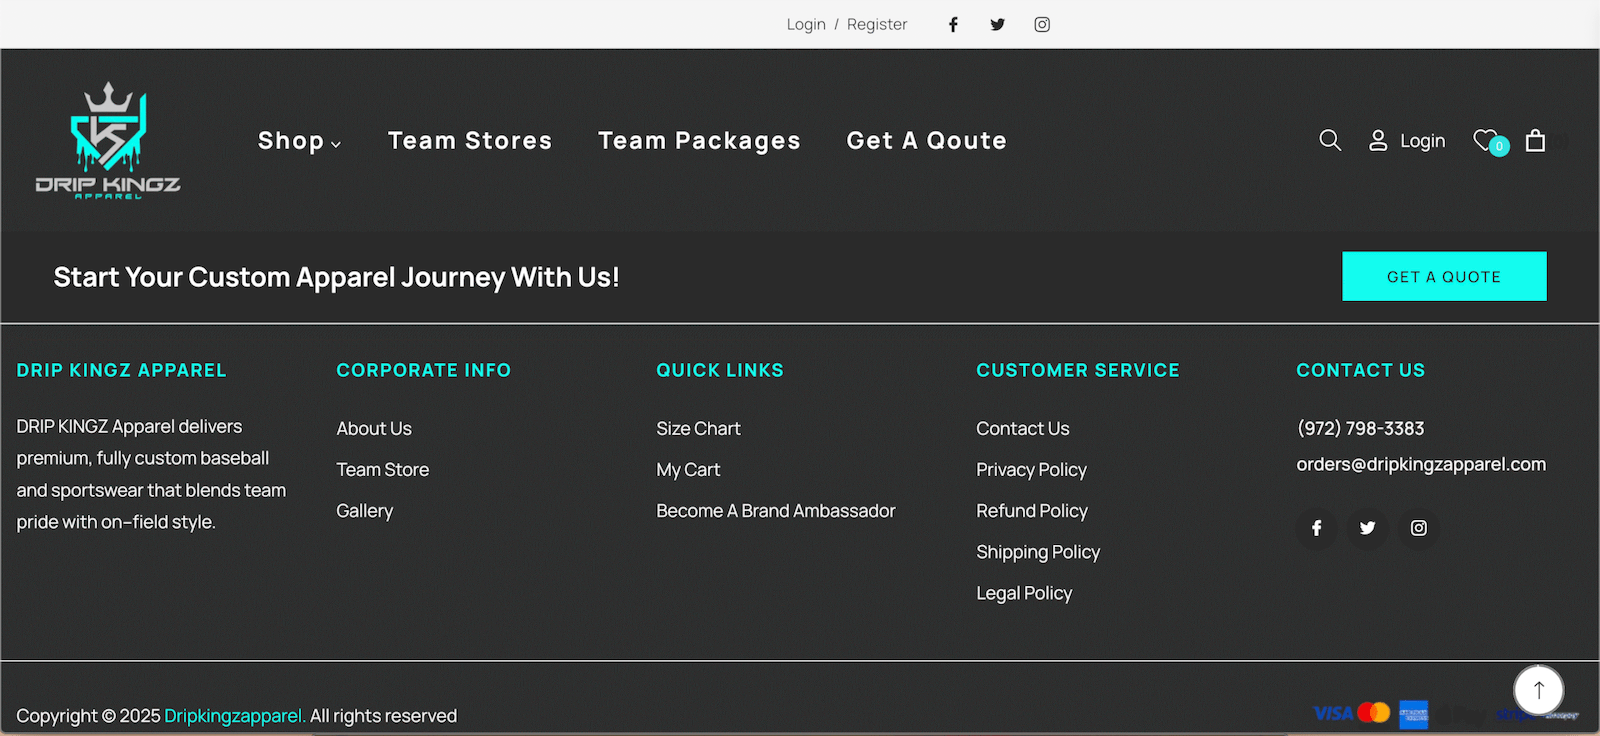Click 'Start Your Custom Apparel Journey' text

click(336, 277)
